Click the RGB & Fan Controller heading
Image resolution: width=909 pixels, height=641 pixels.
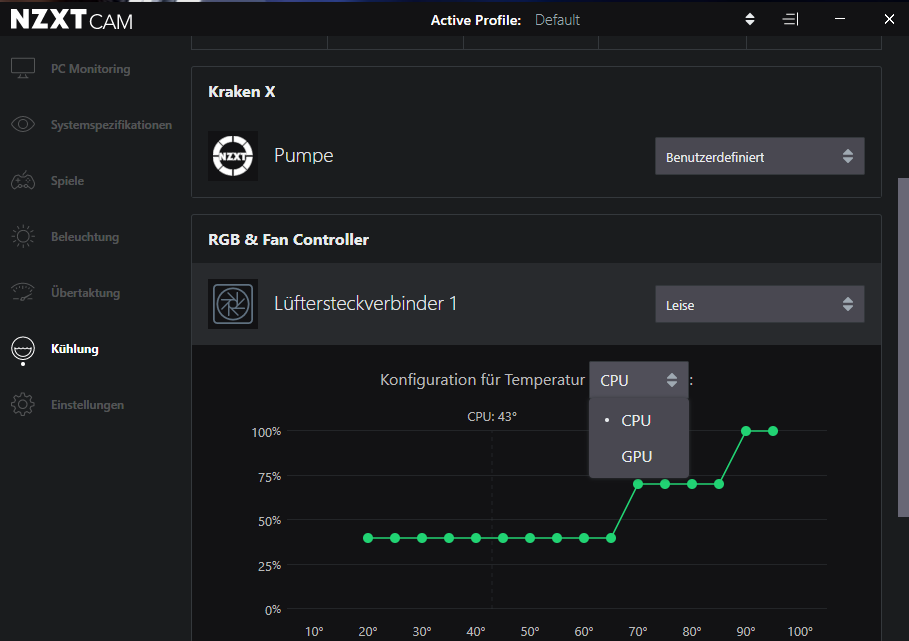[288, 239]
